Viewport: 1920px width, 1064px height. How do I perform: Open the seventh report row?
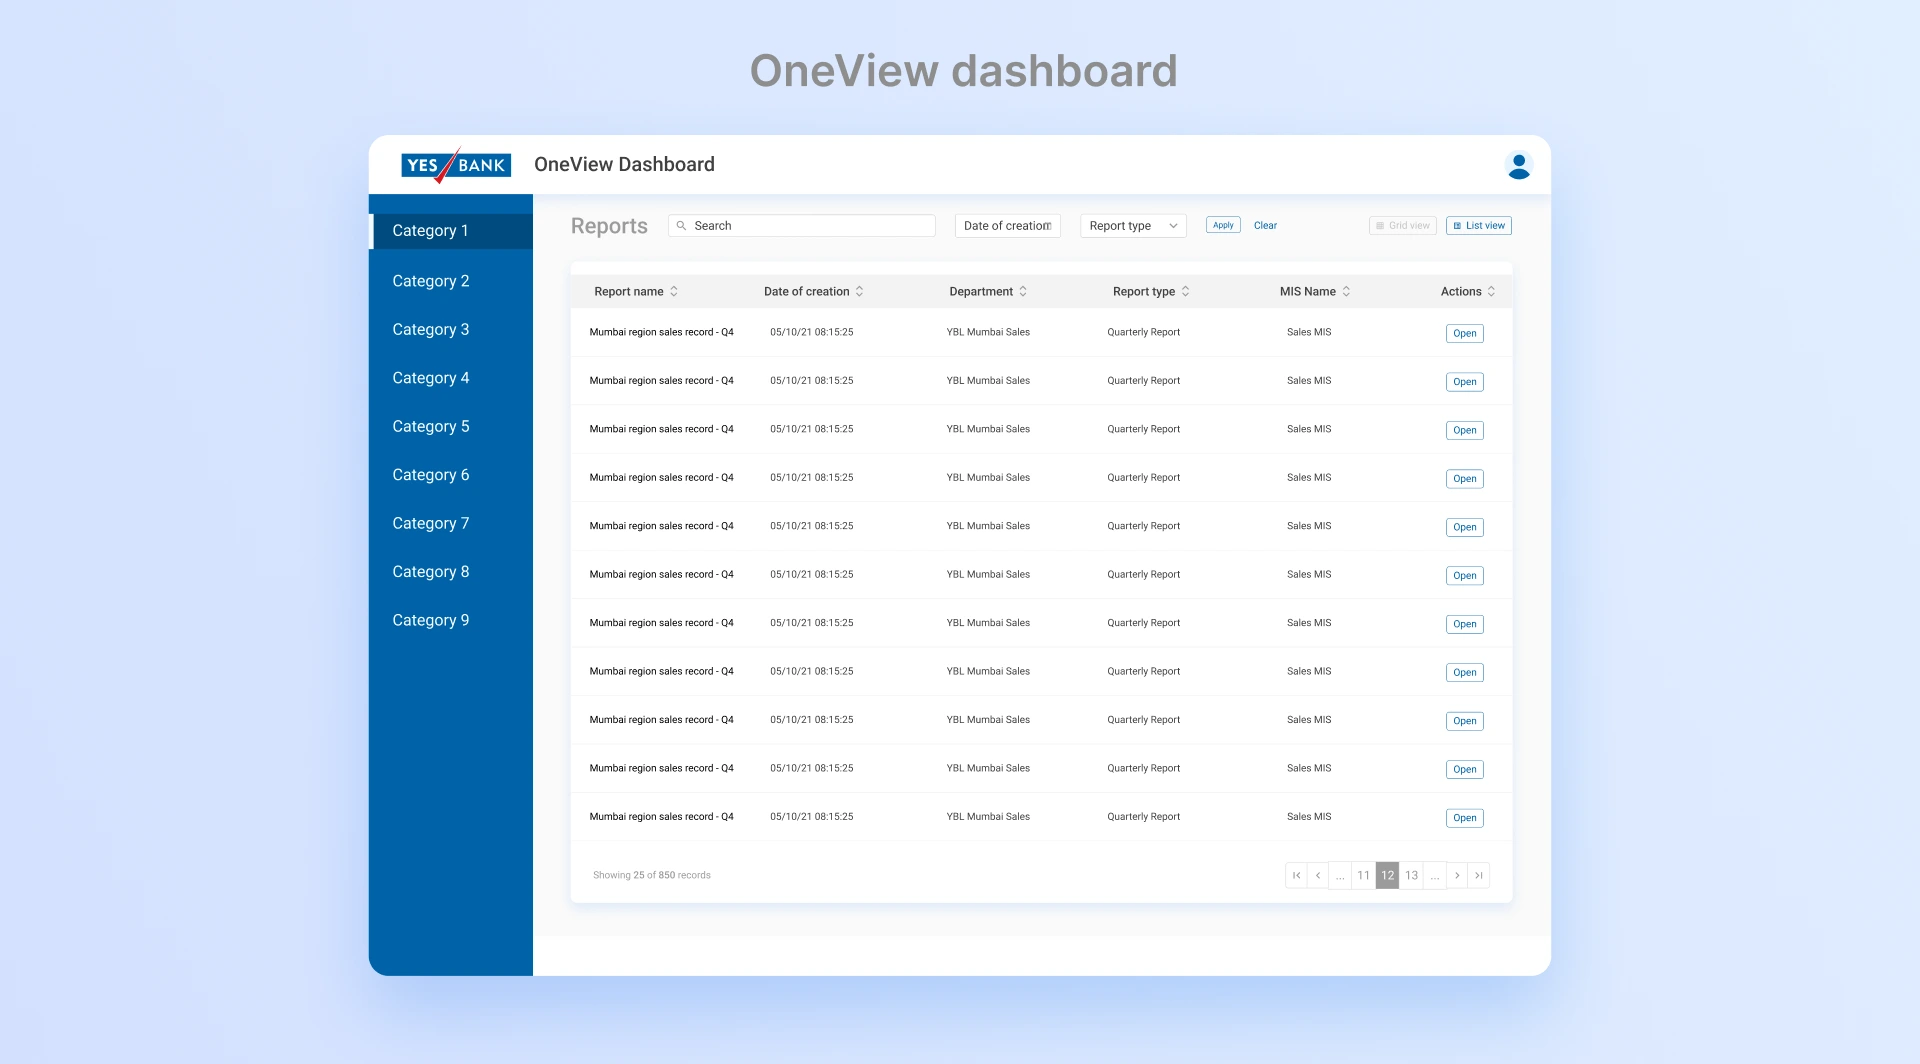1465,625
